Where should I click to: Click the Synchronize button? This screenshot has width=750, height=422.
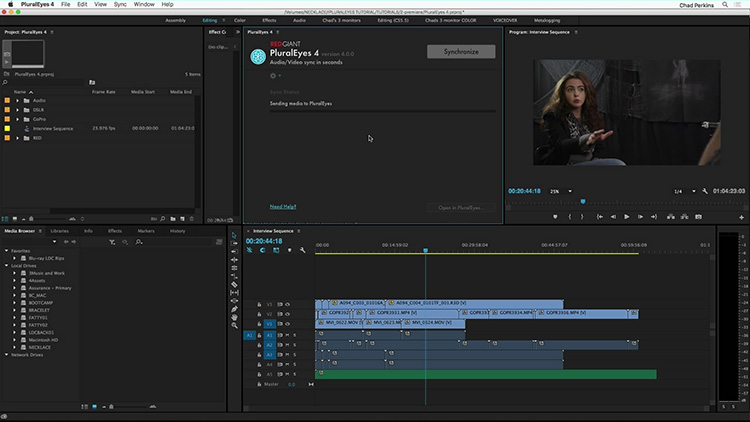(461, 52)
